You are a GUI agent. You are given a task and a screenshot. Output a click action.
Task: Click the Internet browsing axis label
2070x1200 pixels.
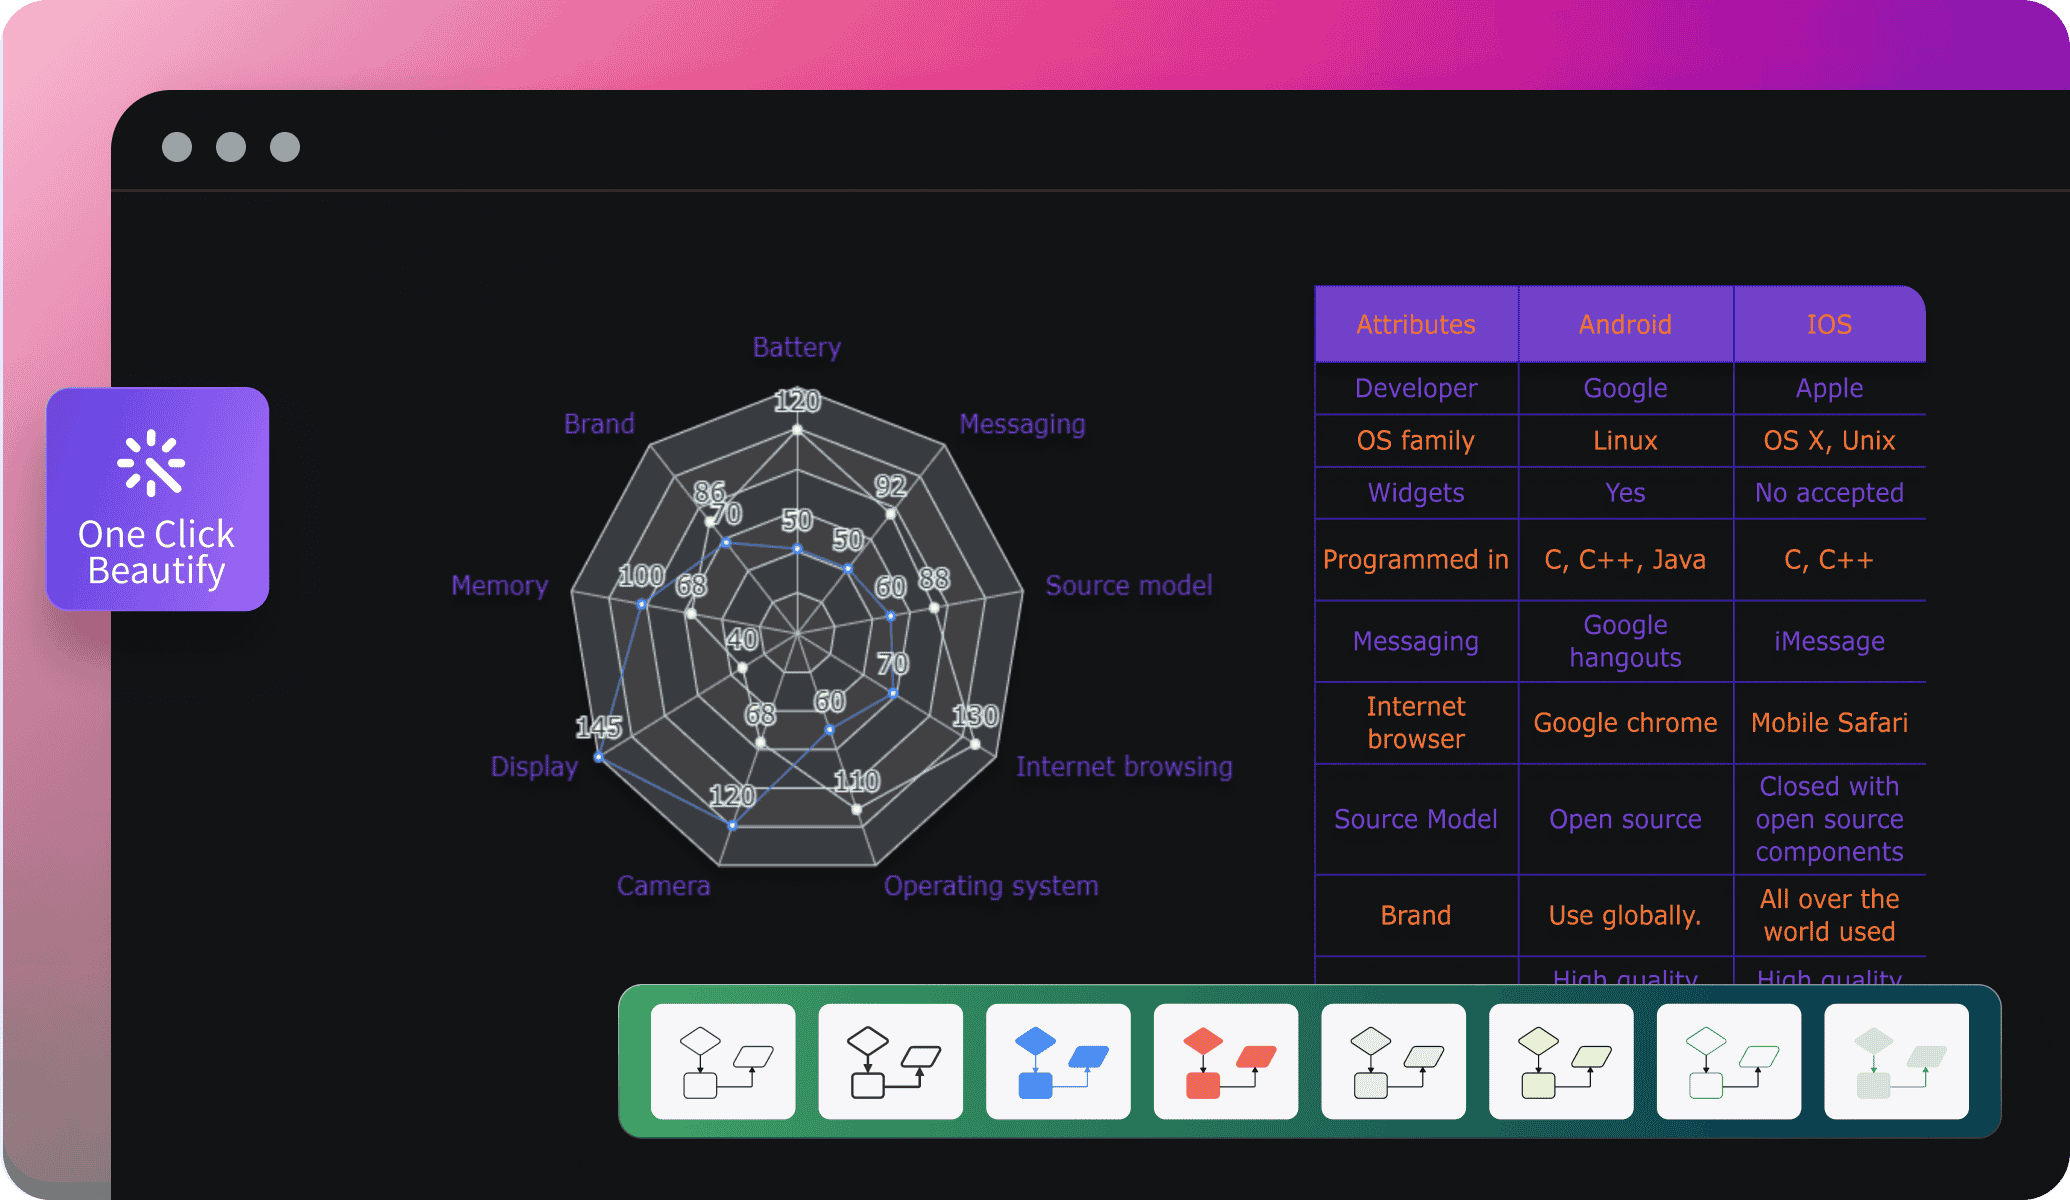click(1124, 767)
